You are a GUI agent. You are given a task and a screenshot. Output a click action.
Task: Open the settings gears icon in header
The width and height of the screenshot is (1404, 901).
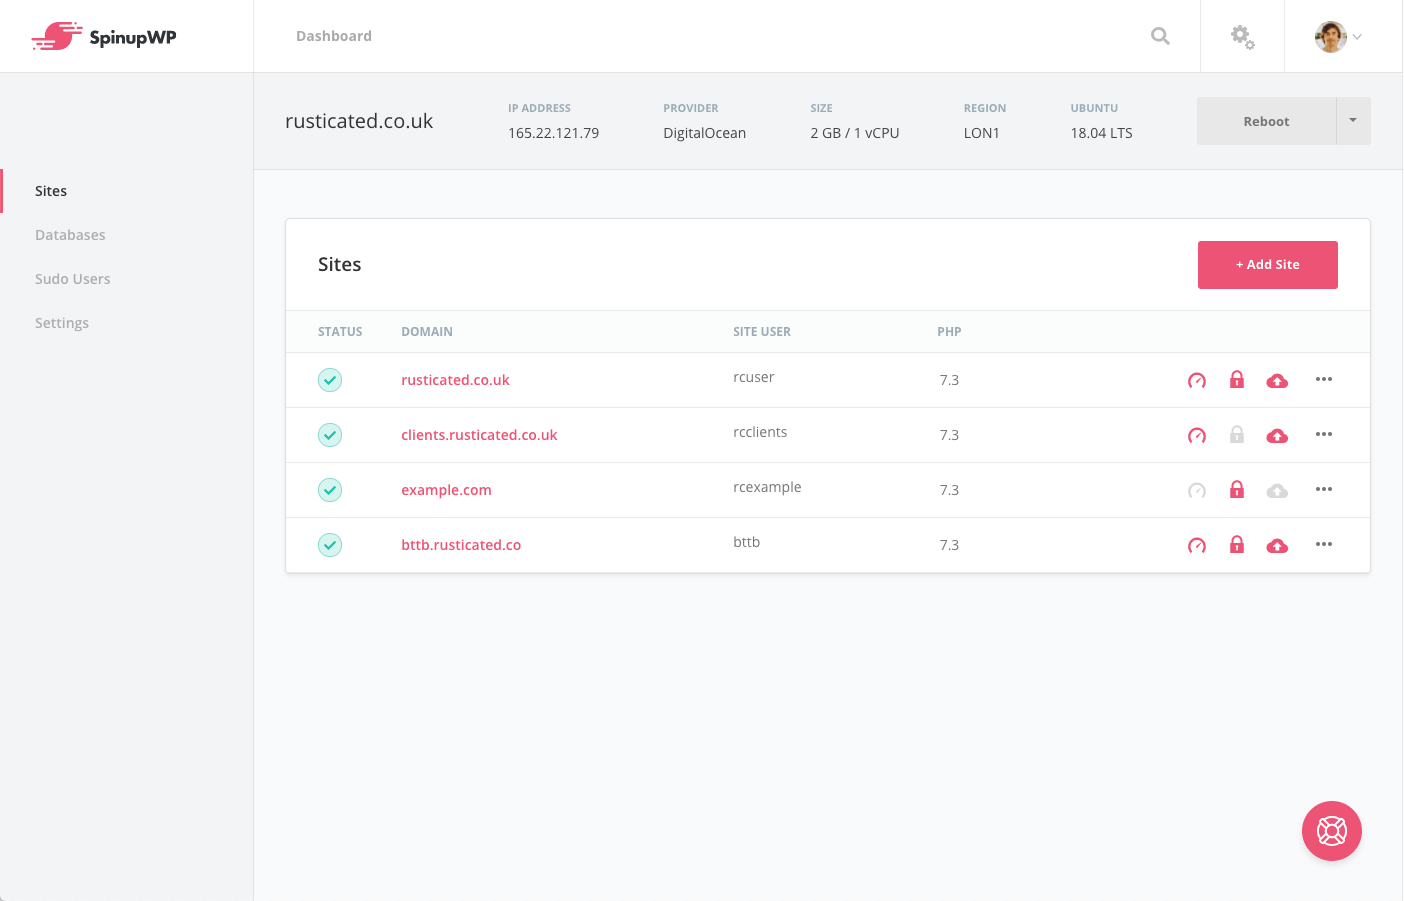tap(1242, 37)
